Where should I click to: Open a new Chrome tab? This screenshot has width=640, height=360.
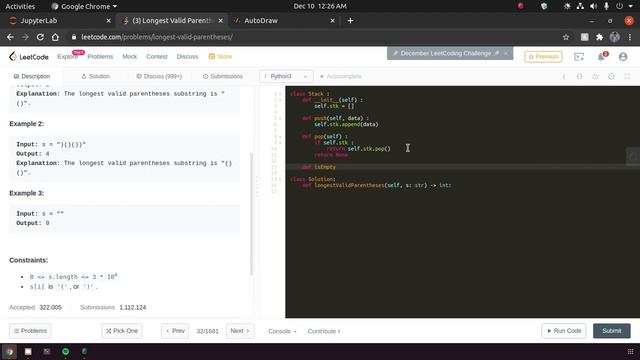coord(350,20)
